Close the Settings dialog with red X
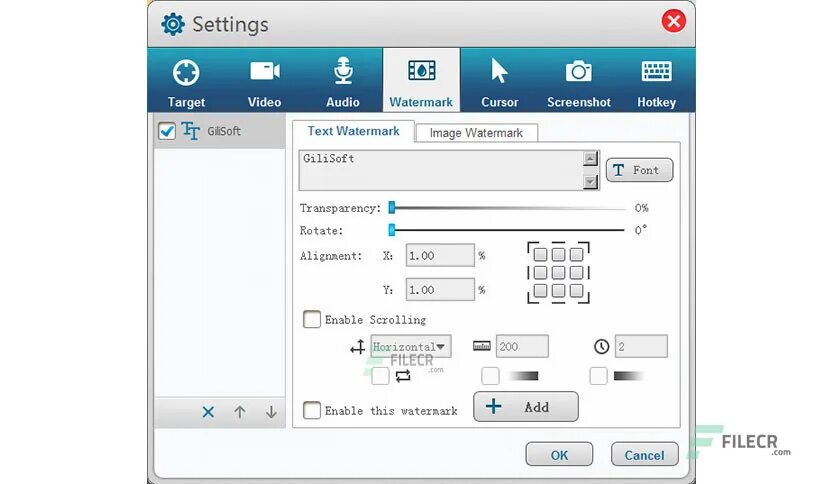This screenshot has height=484, width=836. click(673, 21)
